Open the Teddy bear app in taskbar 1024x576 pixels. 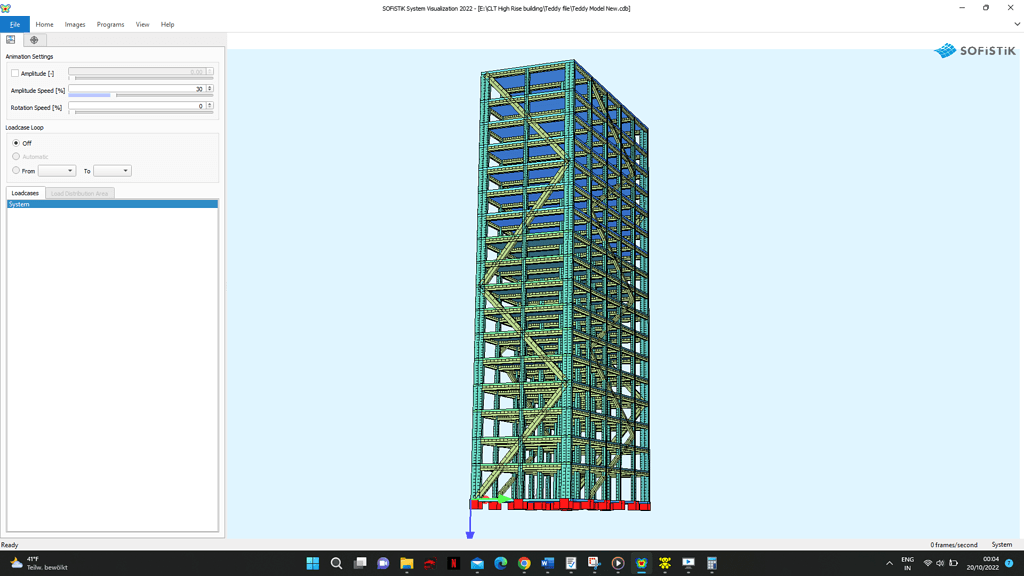click(x=665, y=564)
